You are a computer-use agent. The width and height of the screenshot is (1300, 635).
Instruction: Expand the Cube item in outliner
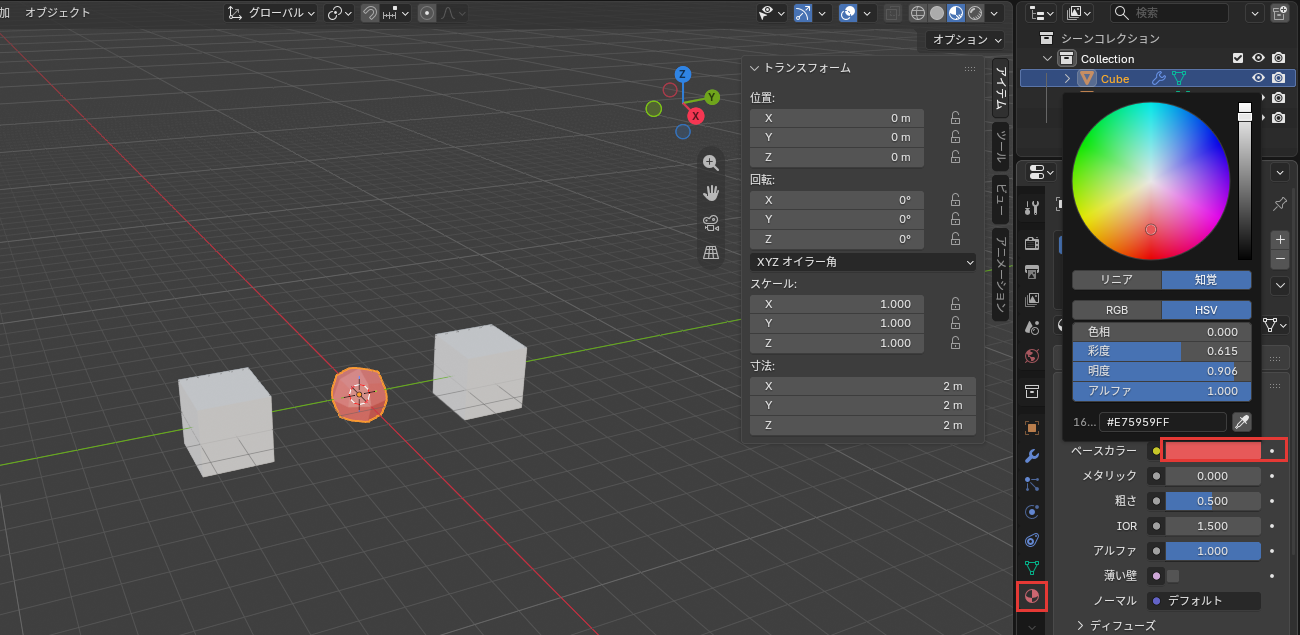1067,78
